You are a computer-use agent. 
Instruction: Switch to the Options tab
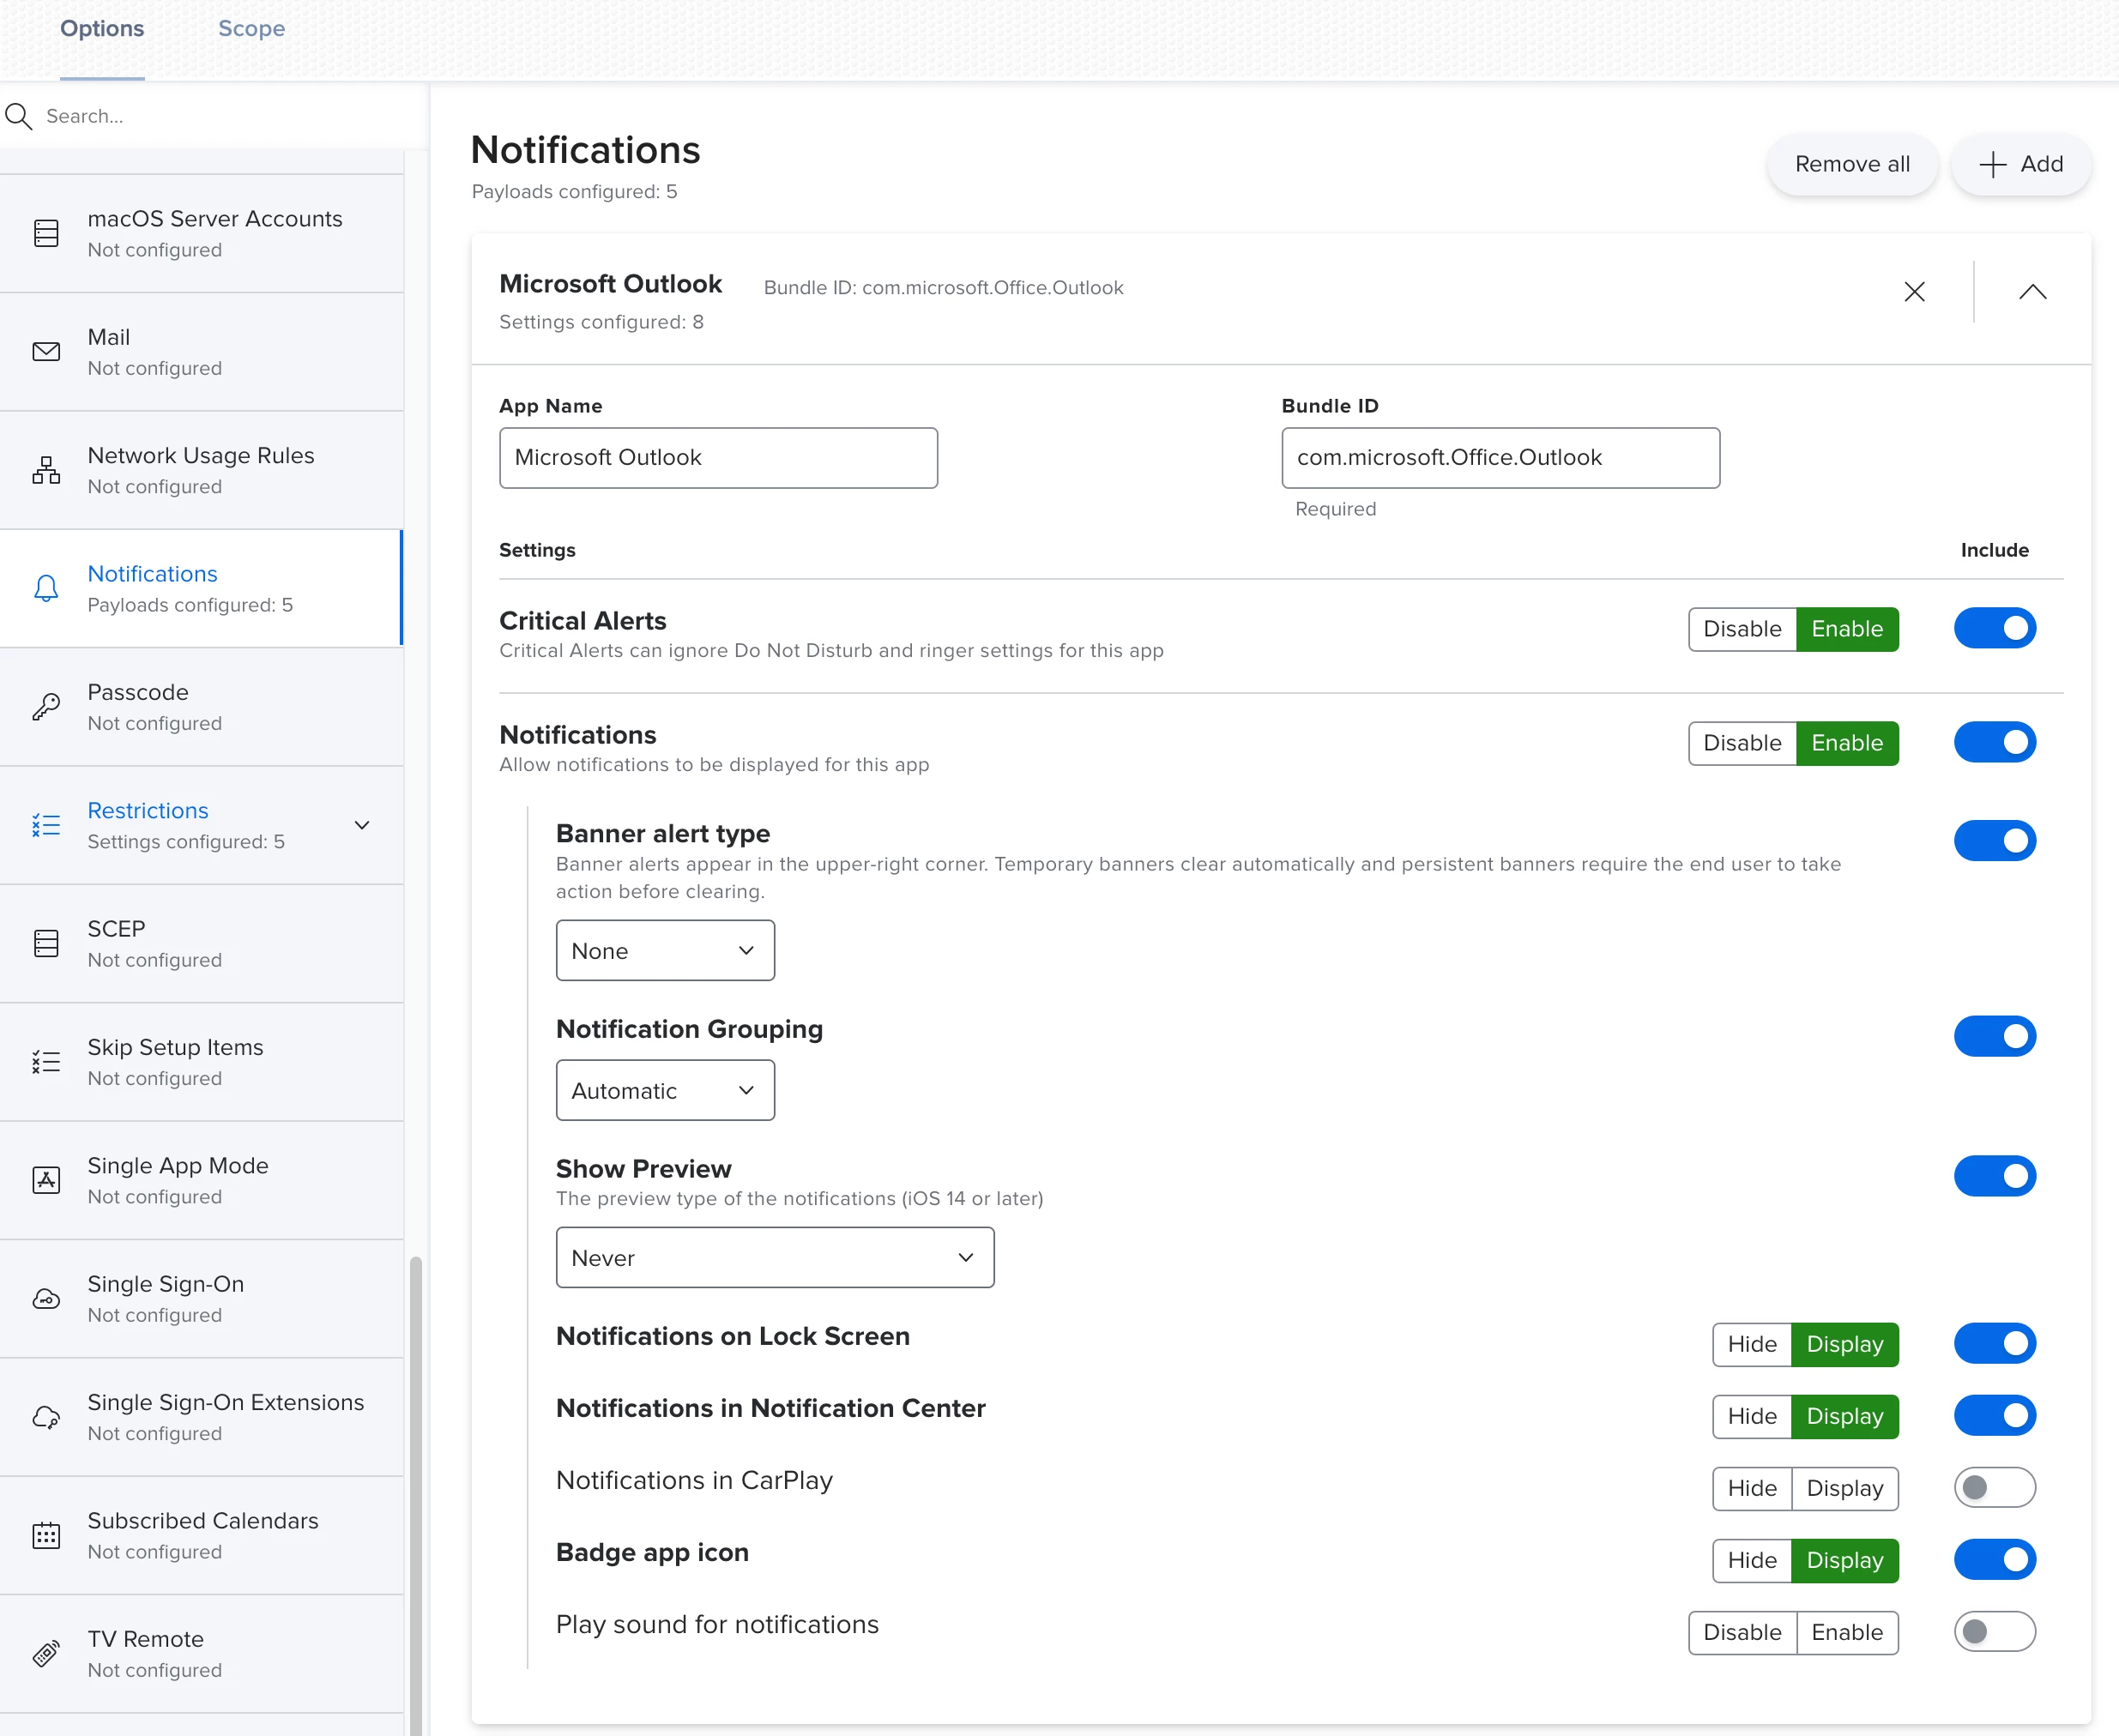click(102, 29)
